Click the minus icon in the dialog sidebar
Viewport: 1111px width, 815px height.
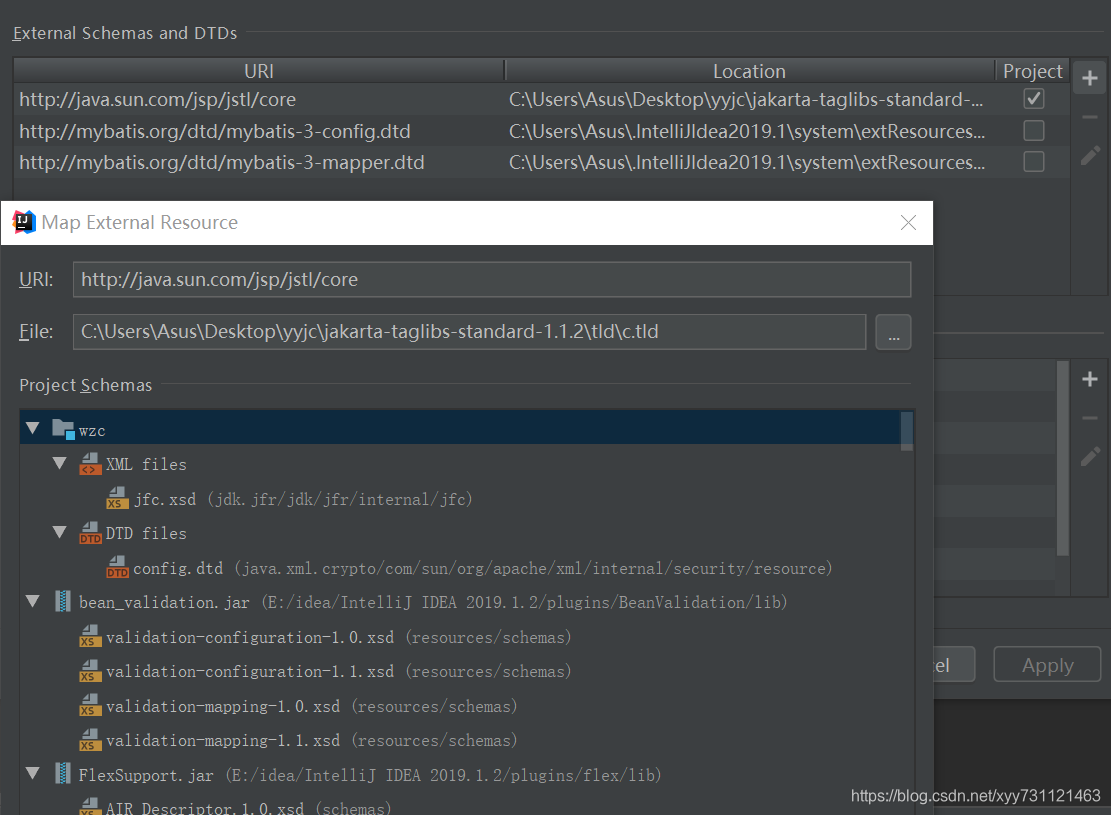[1089, 418]
